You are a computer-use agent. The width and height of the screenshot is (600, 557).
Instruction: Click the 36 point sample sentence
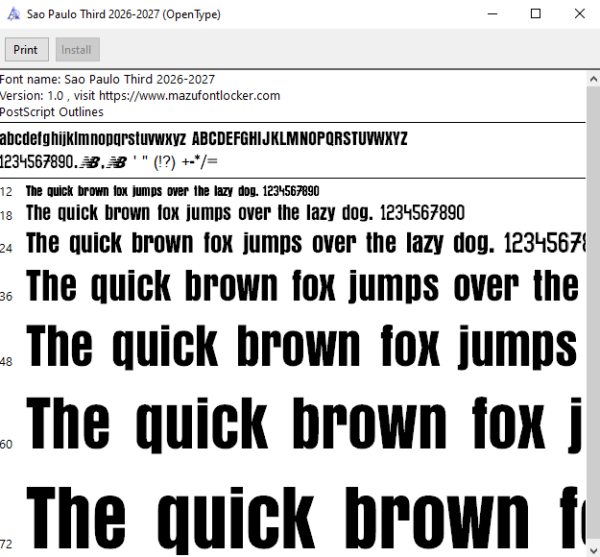tap(302, 286)
